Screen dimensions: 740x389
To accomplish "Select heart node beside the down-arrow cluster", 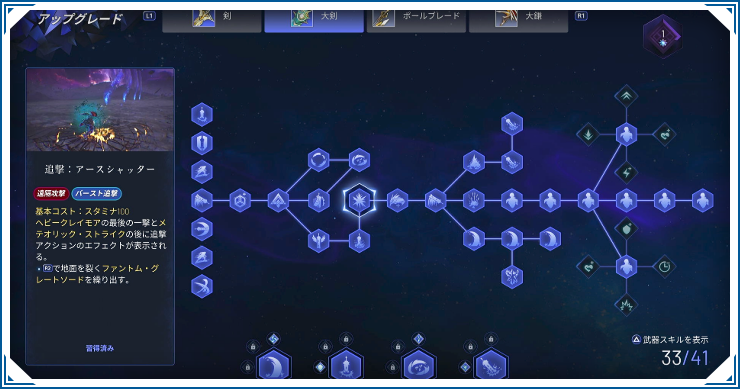I will point(664,135).
